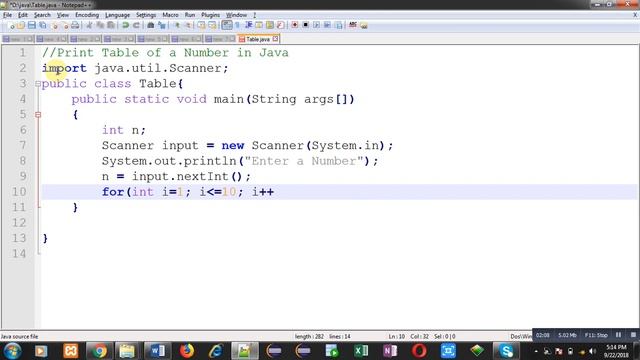
Task: Click the macro Playback icon
Action: pos(316,25)
